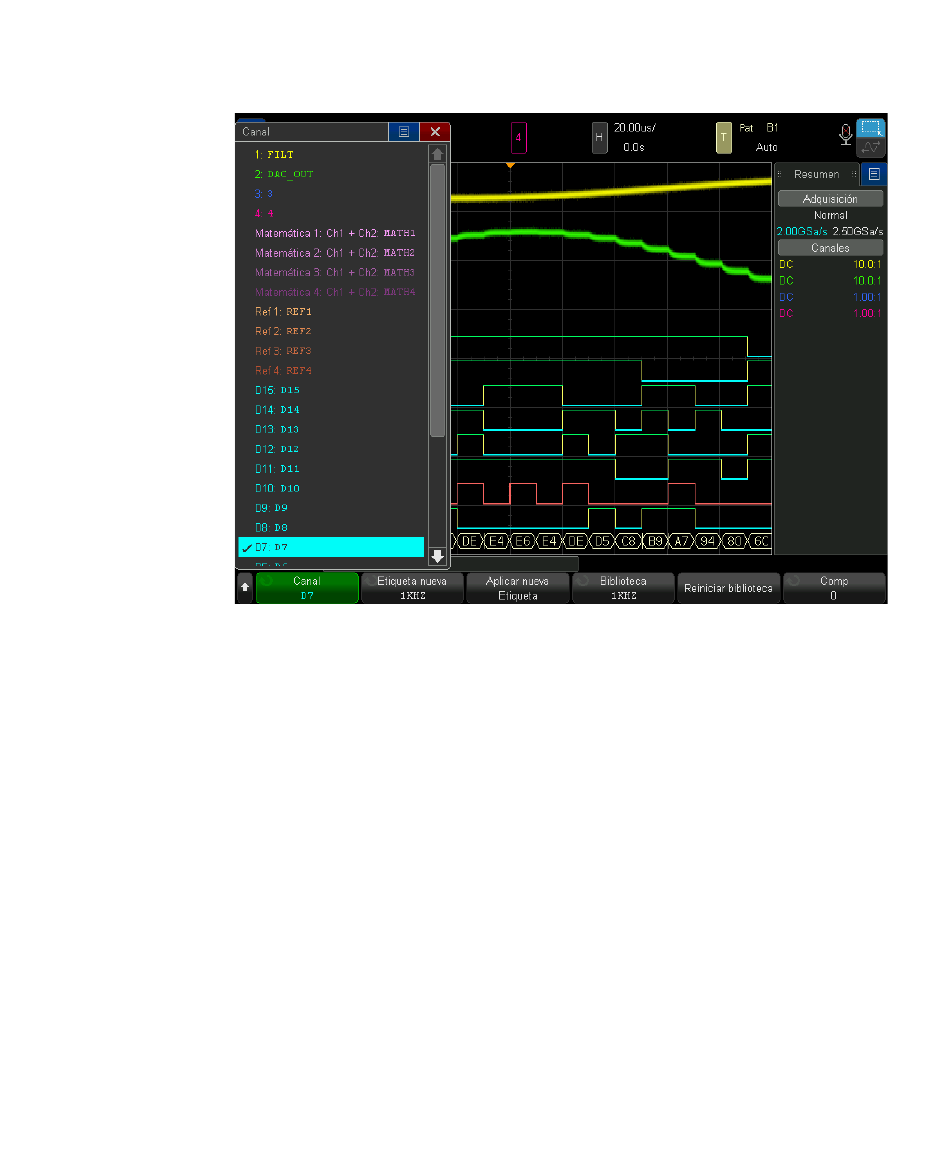Open the Canal D7 softkey
The width and height of the screenshot is (950, 1165).
tap(308, 588)
